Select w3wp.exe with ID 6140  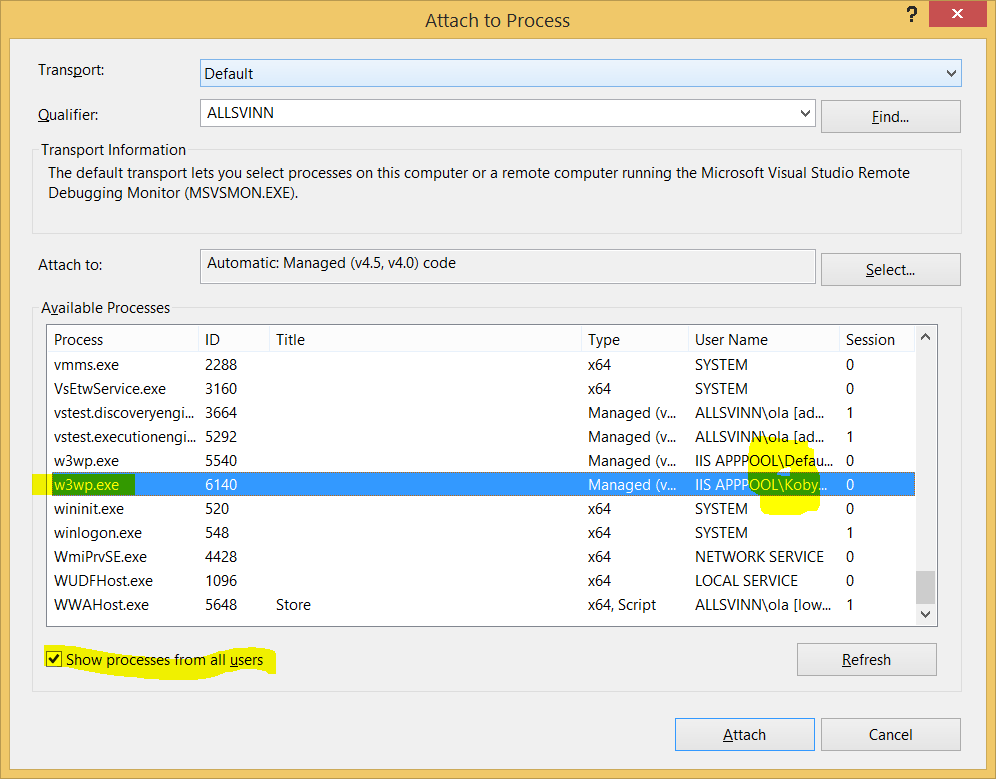pos(481,485)
